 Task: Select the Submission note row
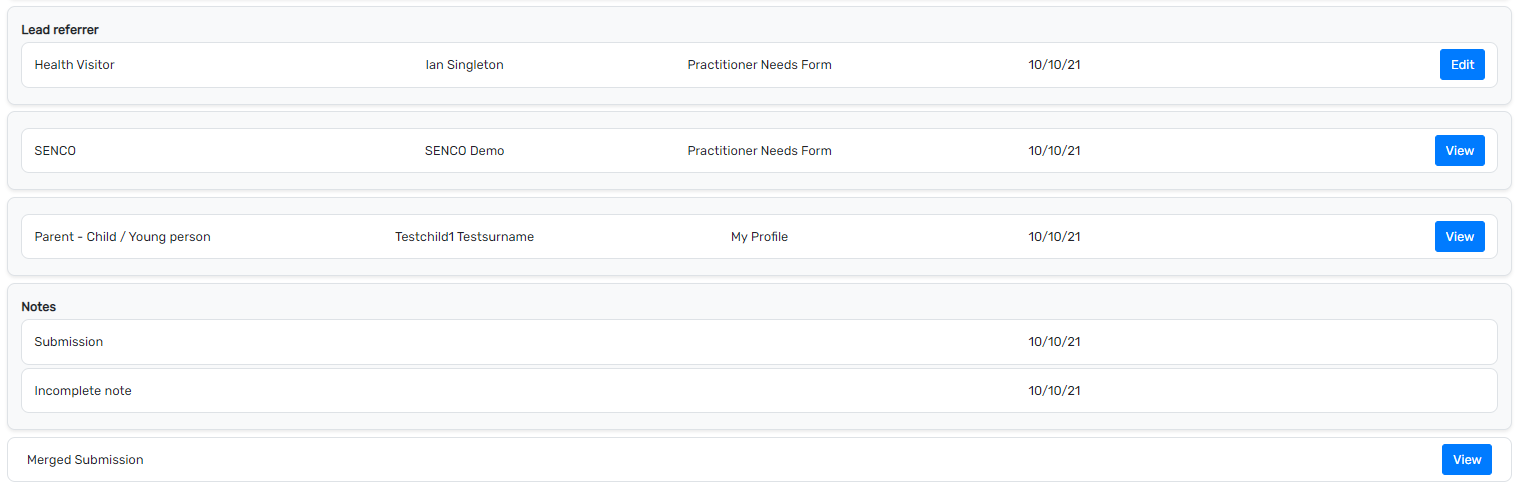pos(69,342)
